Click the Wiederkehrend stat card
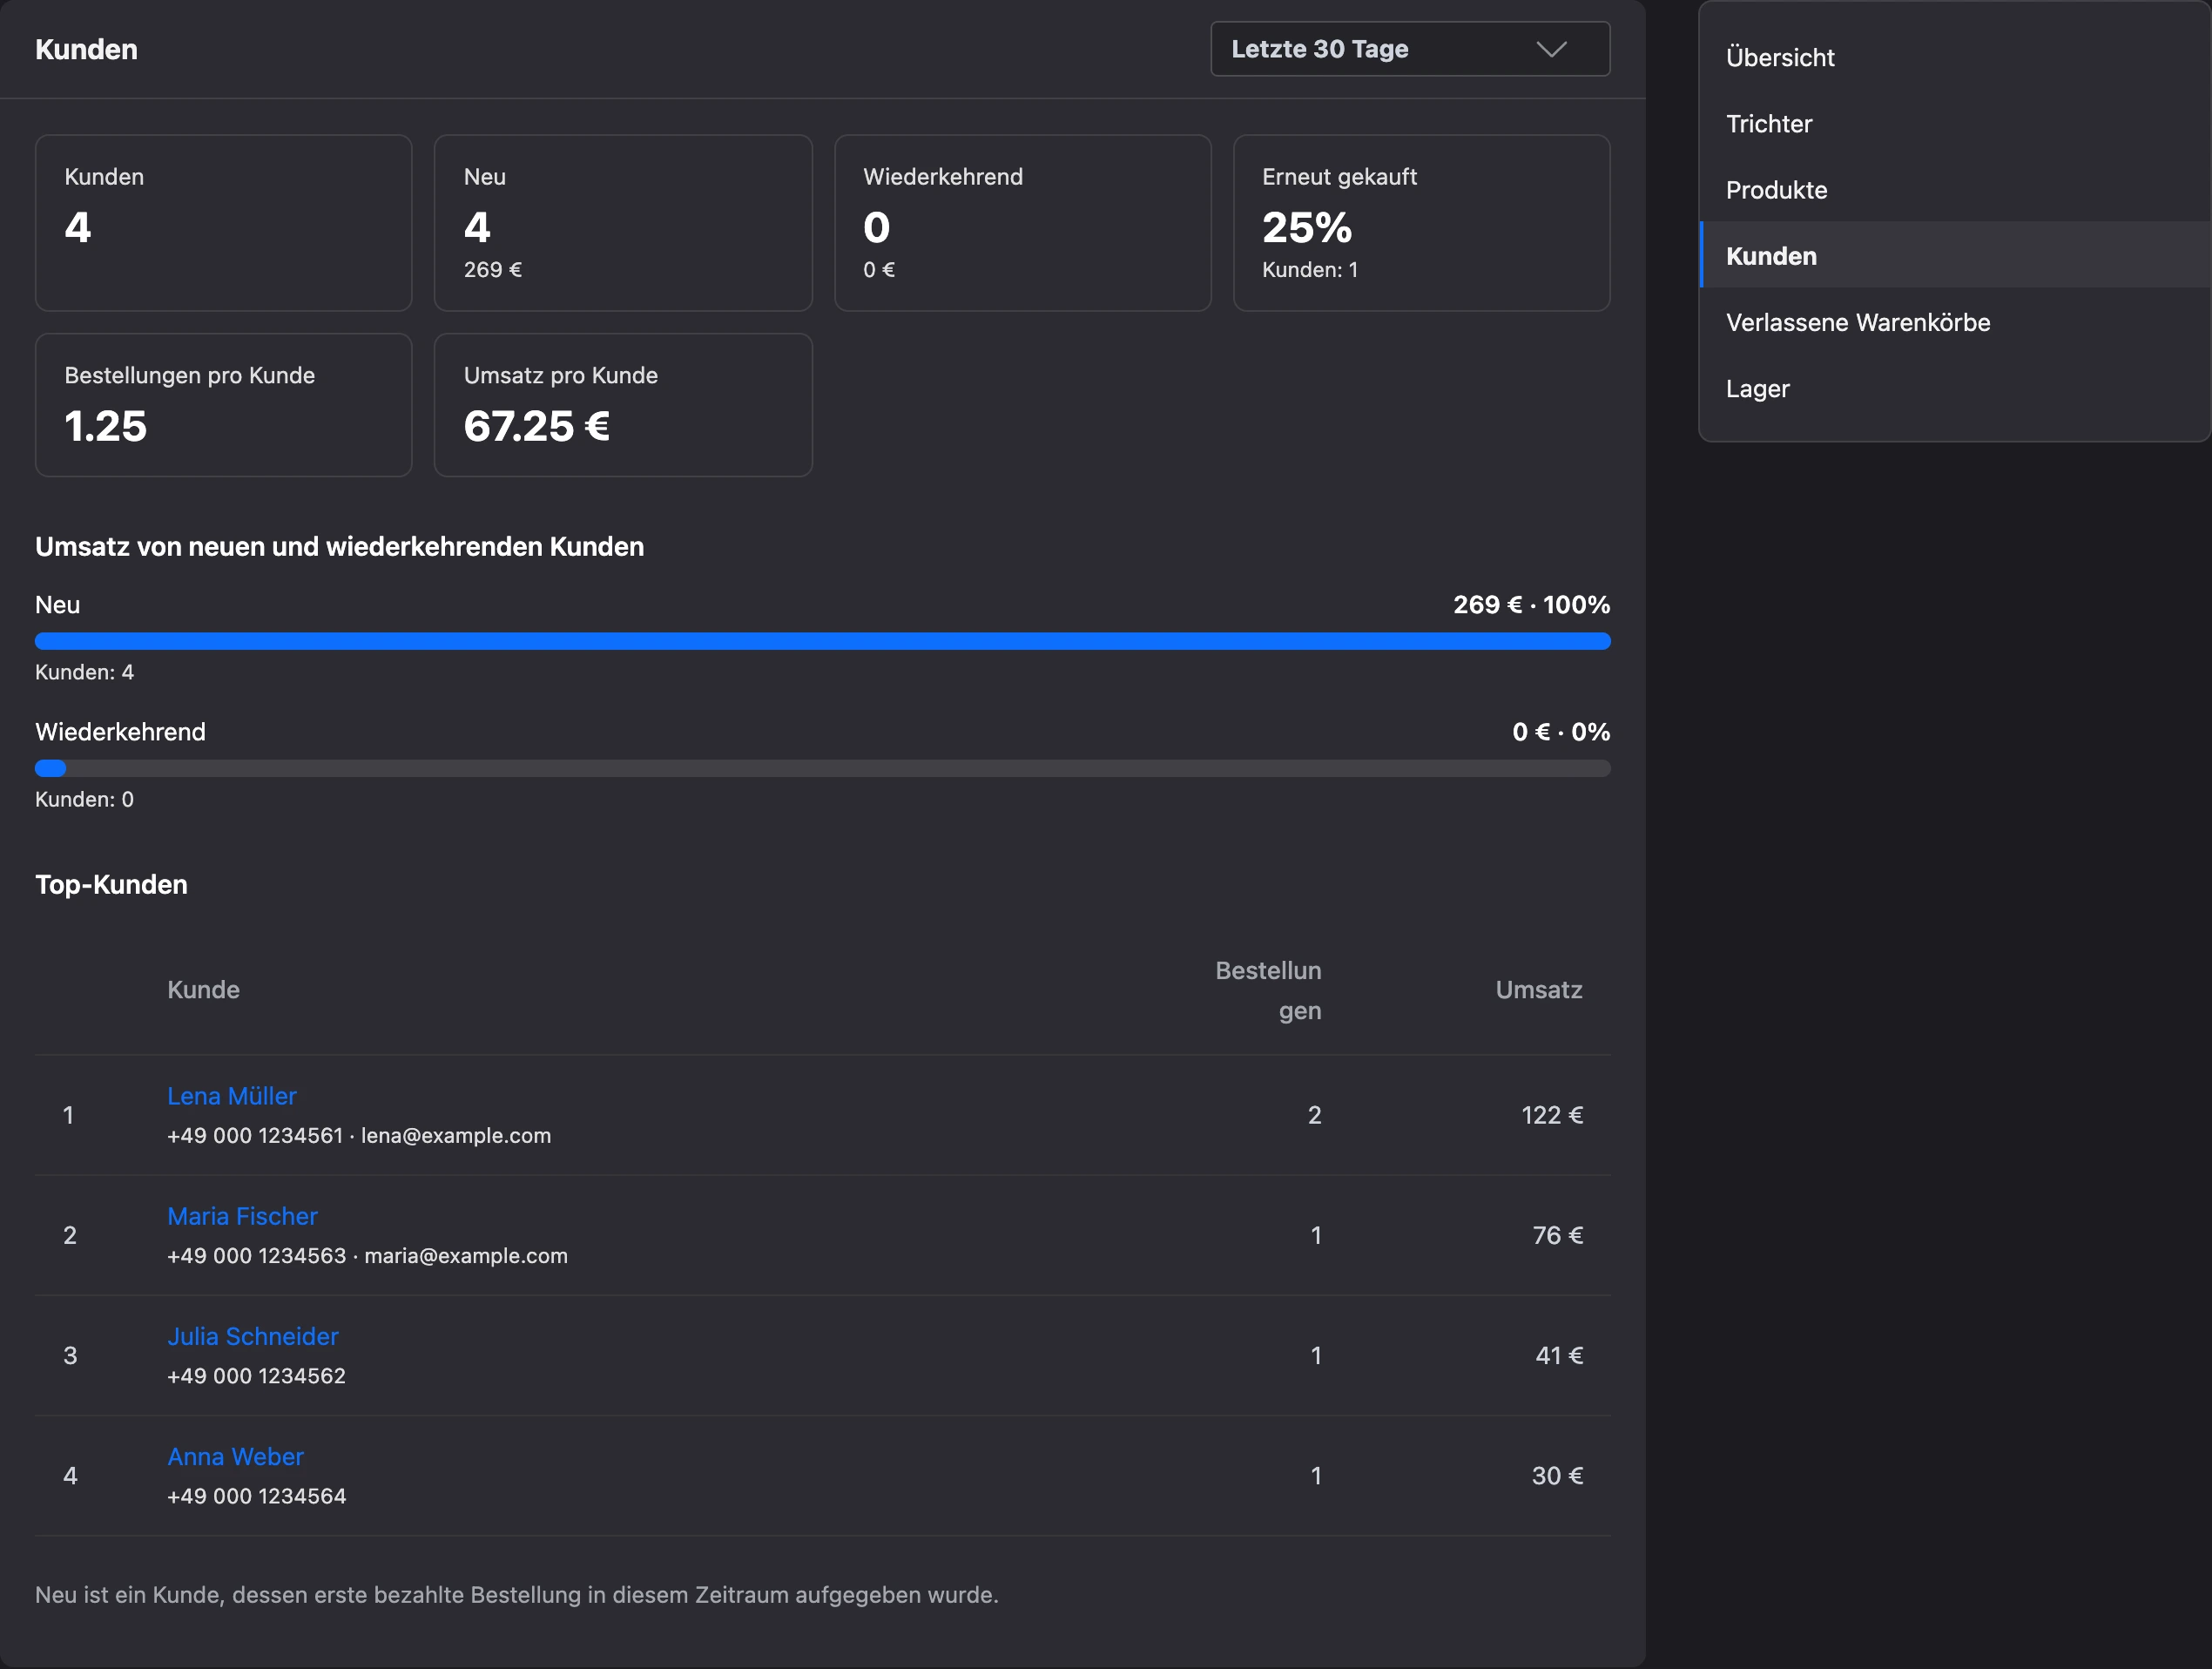This screenshot has width=2212, height=1669. coord(1022,223)
